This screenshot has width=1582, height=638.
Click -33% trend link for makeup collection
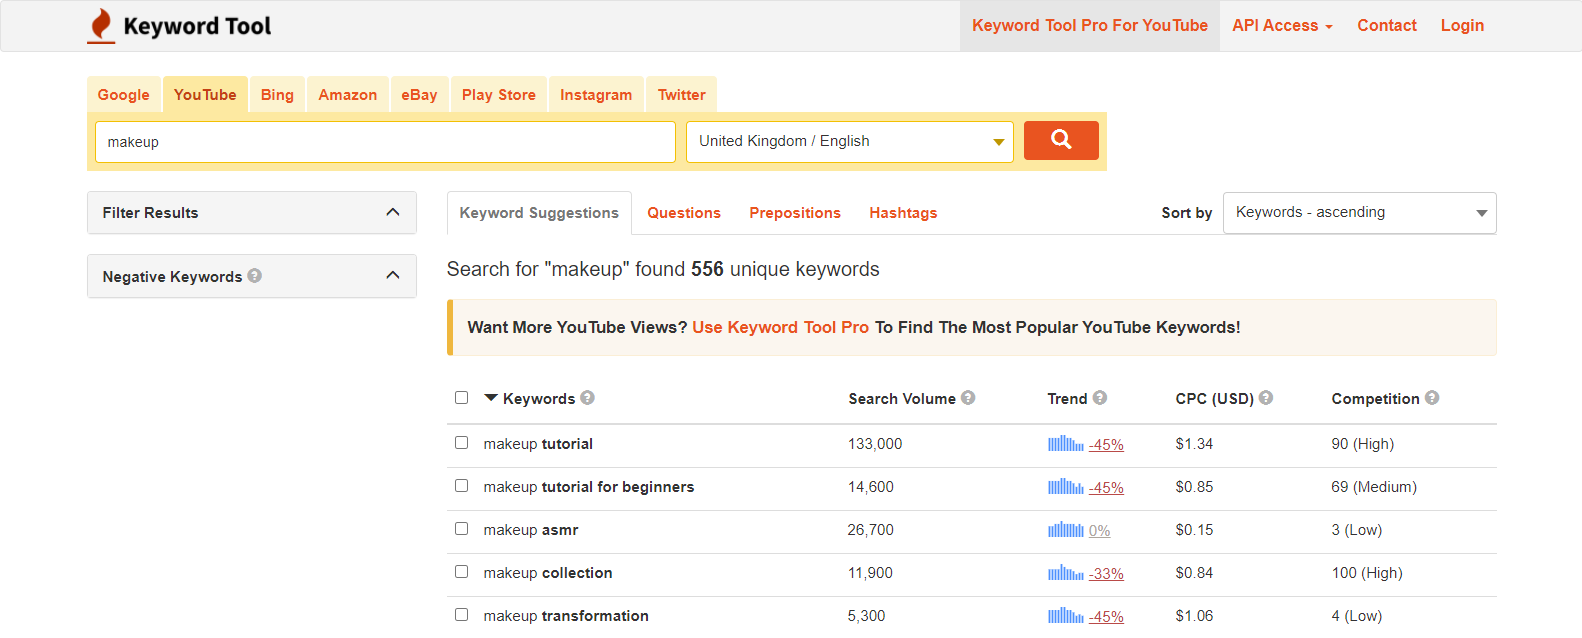point(1106,574)
